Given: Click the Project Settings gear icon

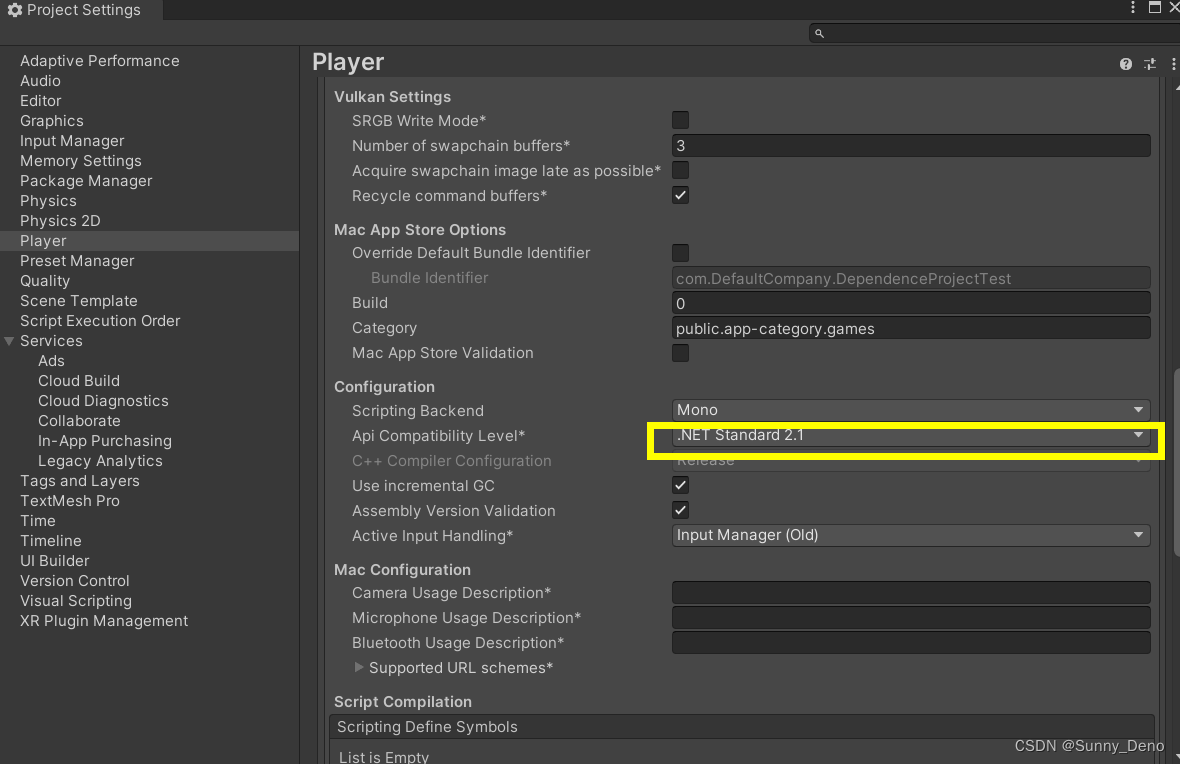Looking at the screenshot, I should click(x=13, y=10).
